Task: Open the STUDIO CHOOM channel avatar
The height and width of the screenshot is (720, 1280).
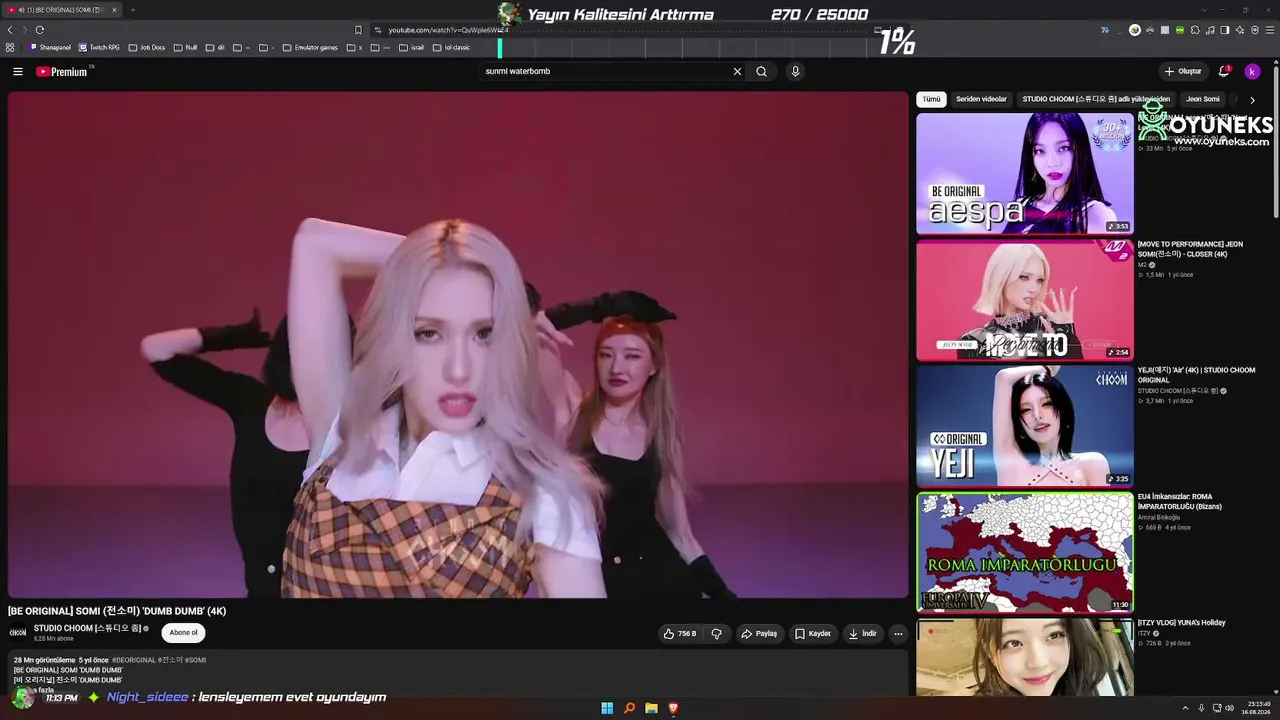Action: click(18, 632)
